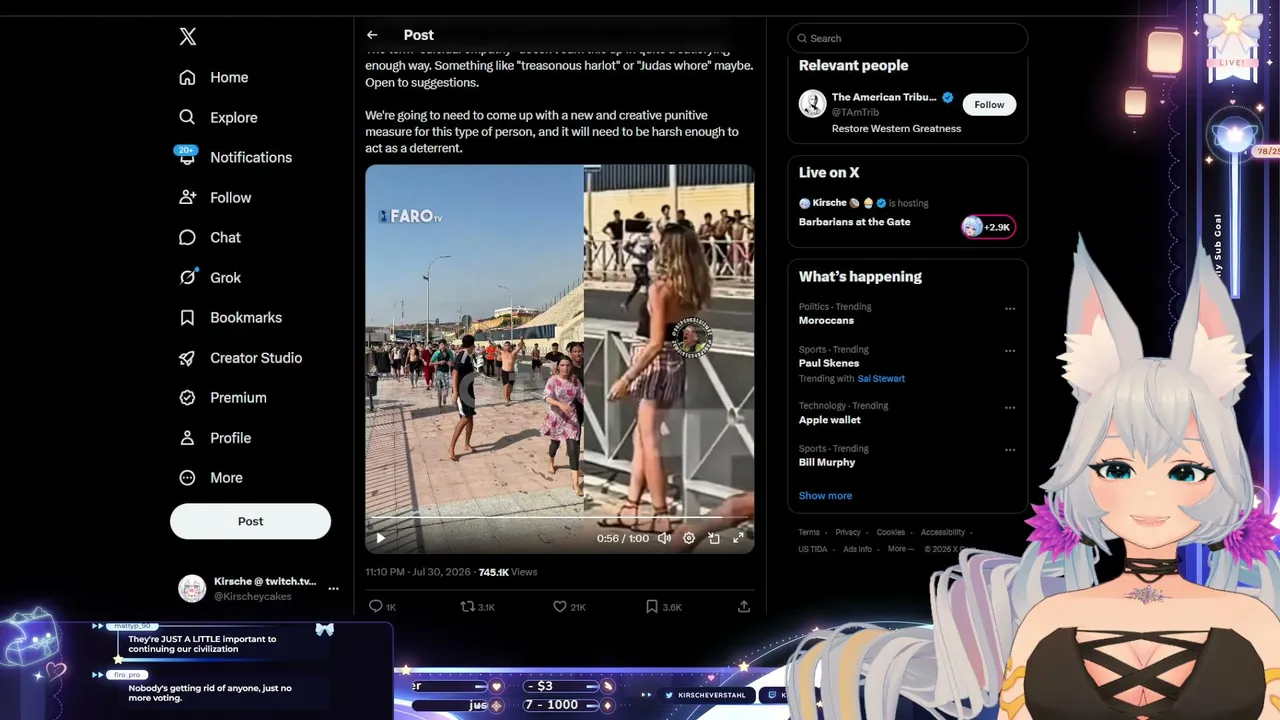Viewport: 1280px width, 720px height.
Task: Open the Follow page in the sidebar
Action: (214, 197)
